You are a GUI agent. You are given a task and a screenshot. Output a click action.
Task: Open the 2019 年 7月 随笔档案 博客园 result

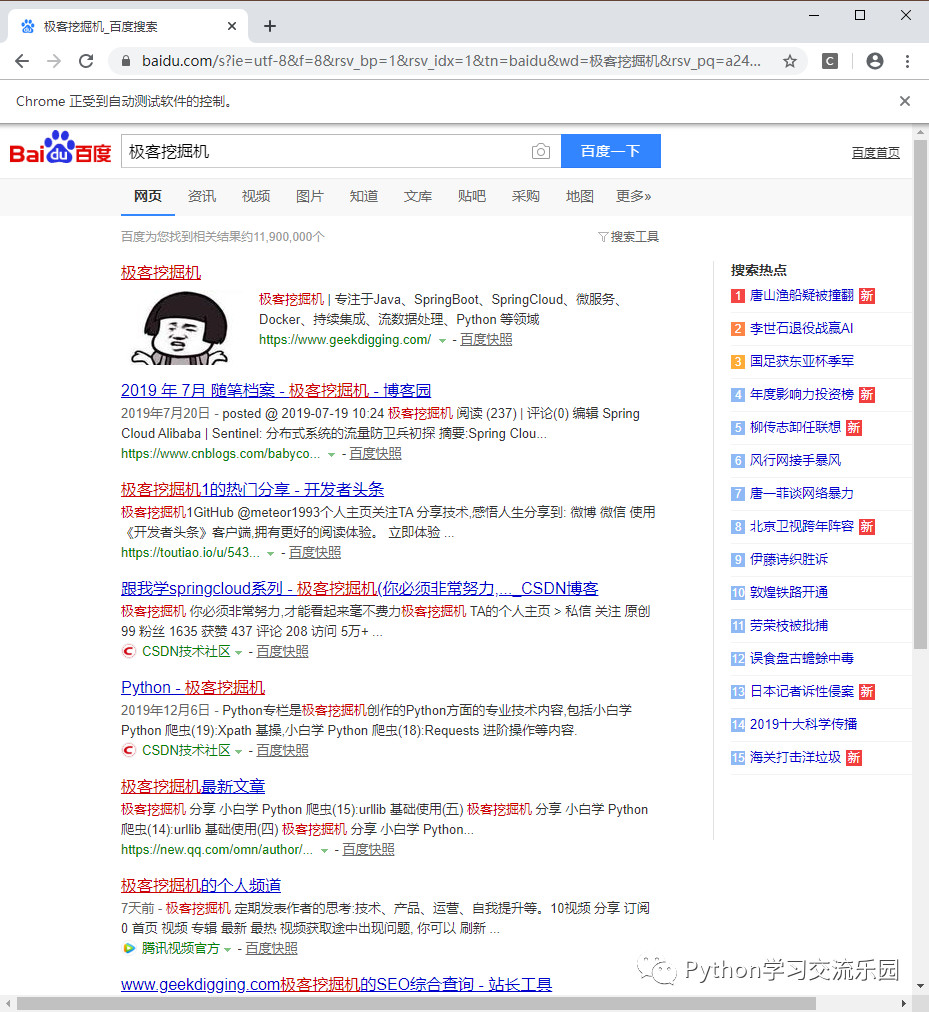pyautogui.click(x=276, y=390)
